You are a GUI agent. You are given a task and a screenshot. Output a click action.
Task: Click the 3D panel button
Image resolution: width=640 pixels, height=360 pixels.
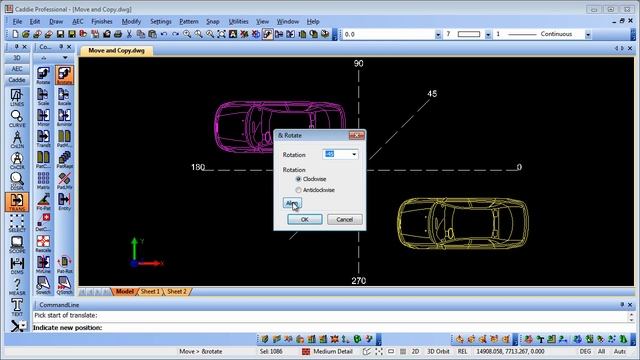[17, 58]
